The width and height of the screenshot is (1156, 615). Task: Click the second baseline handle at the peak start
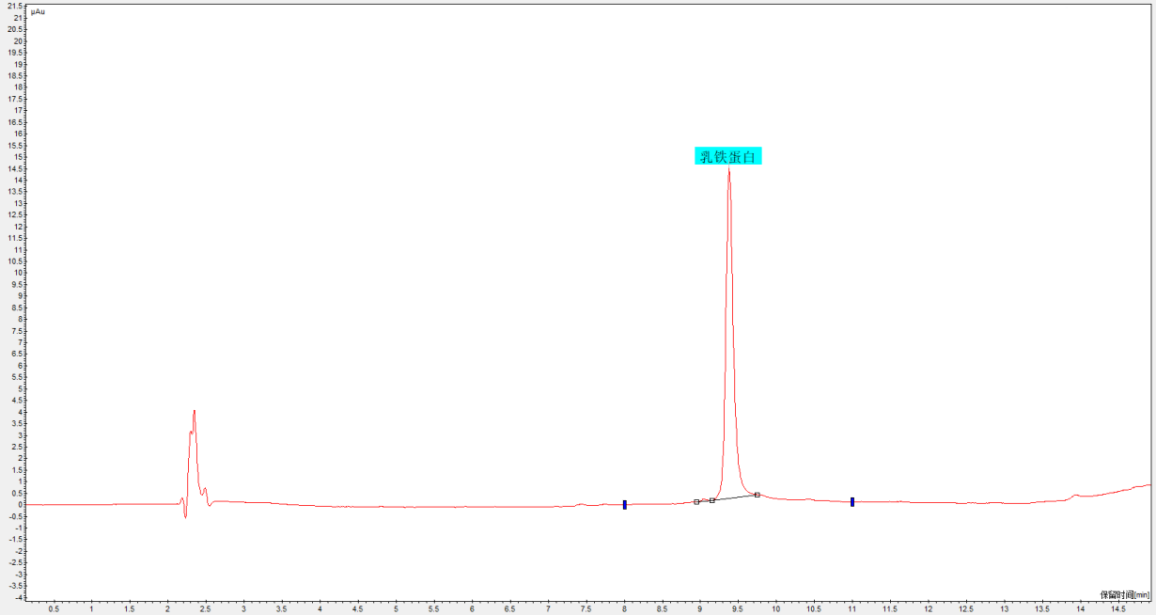click(712, 500)
